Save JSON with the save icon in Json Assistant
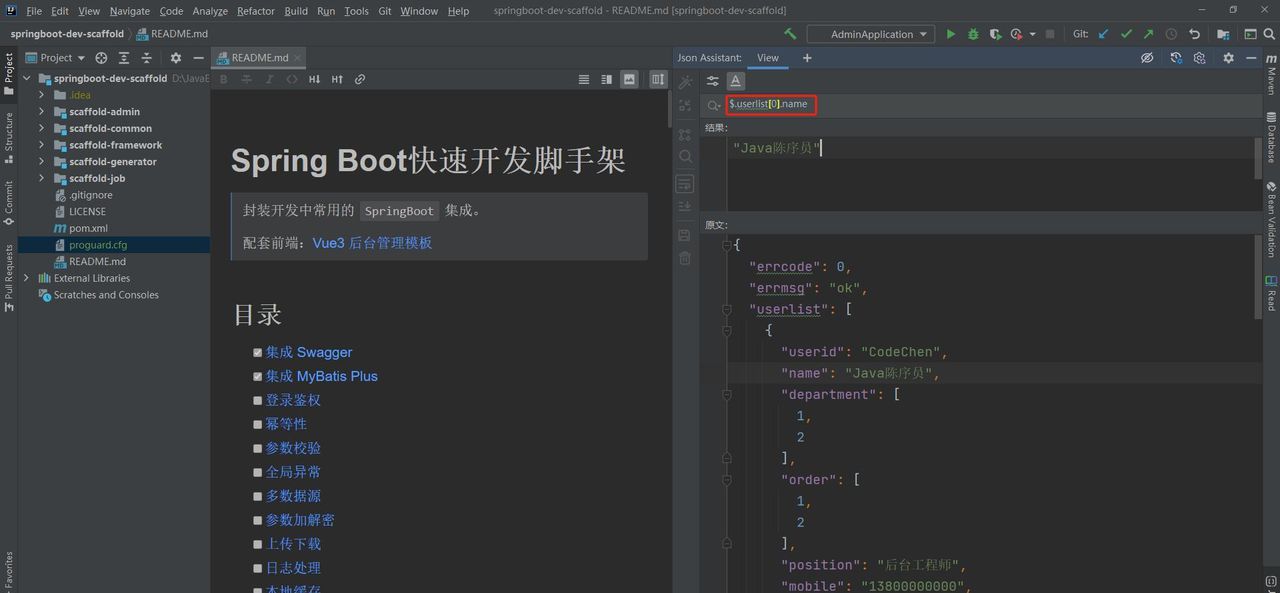1280x593 pixels. click(x=685, y=232)
